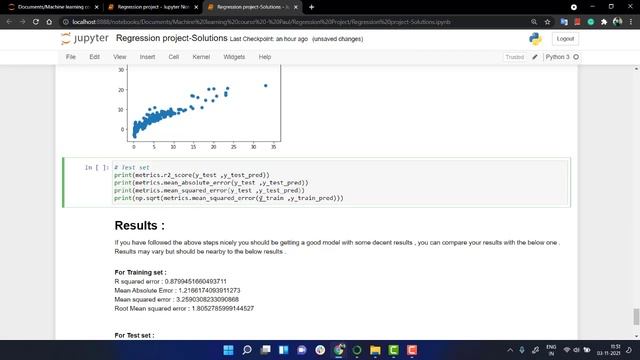The height and width of the screenshot is (360, 640).
Task: Click the browser home icon
Action: click(49, 22)
